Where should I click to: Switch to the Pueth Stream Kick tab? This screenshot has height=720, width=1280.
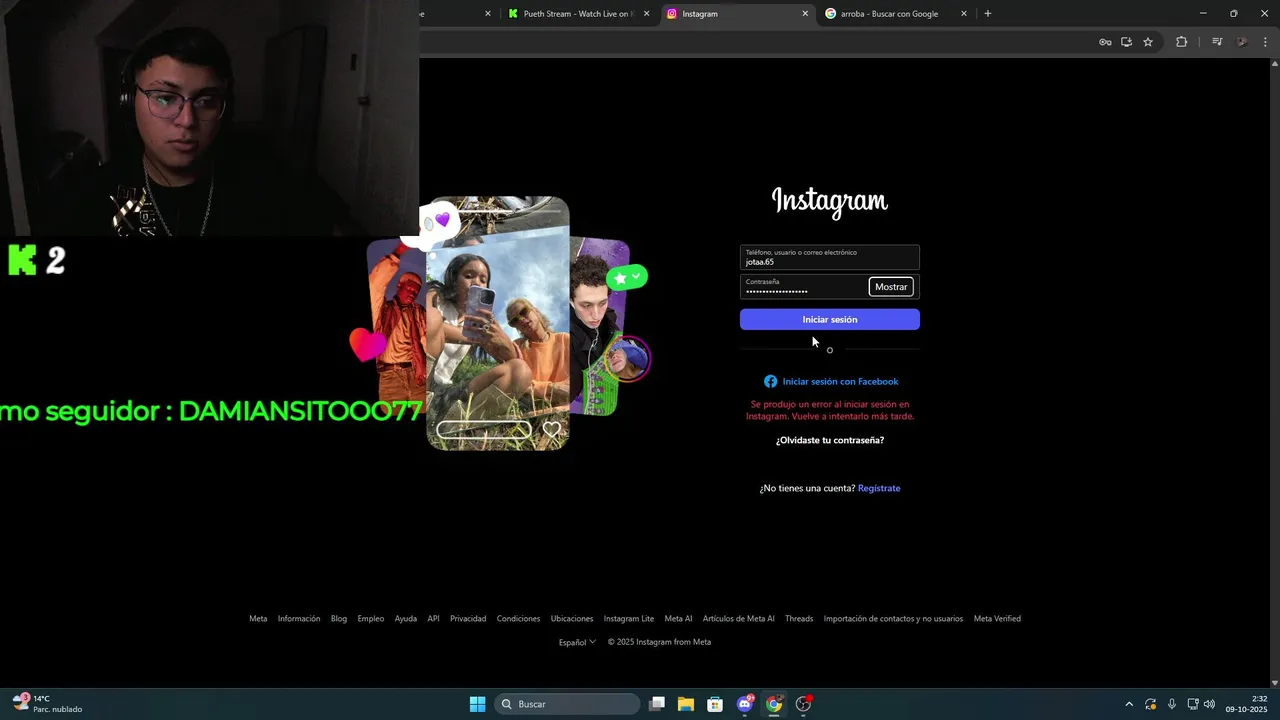(578, 14)
